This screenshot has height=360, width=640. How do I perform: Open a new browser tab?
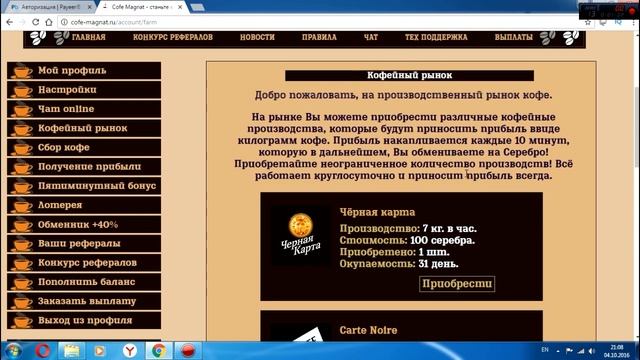pyautogui.click(x=198, y=7)
